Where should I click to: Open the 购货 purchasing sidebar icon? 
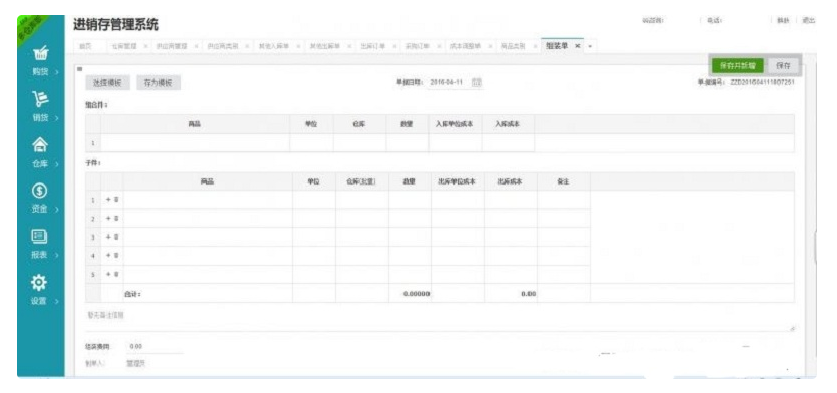click(40, 54)
